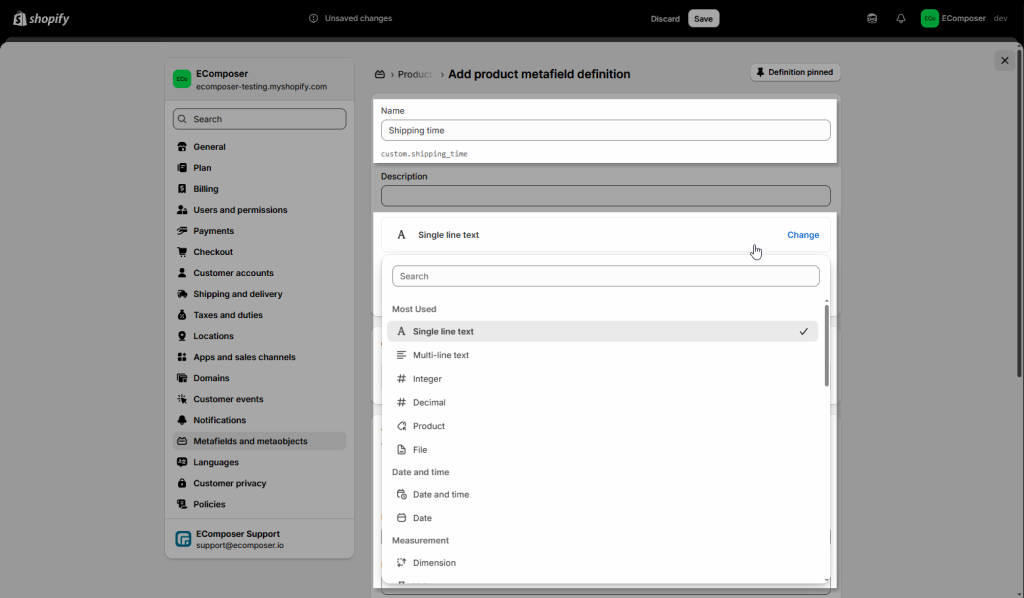This screenshot has height=598, width=1024.
Task: Click the Checkout cart icon
Action: click(x=182, y=252)
